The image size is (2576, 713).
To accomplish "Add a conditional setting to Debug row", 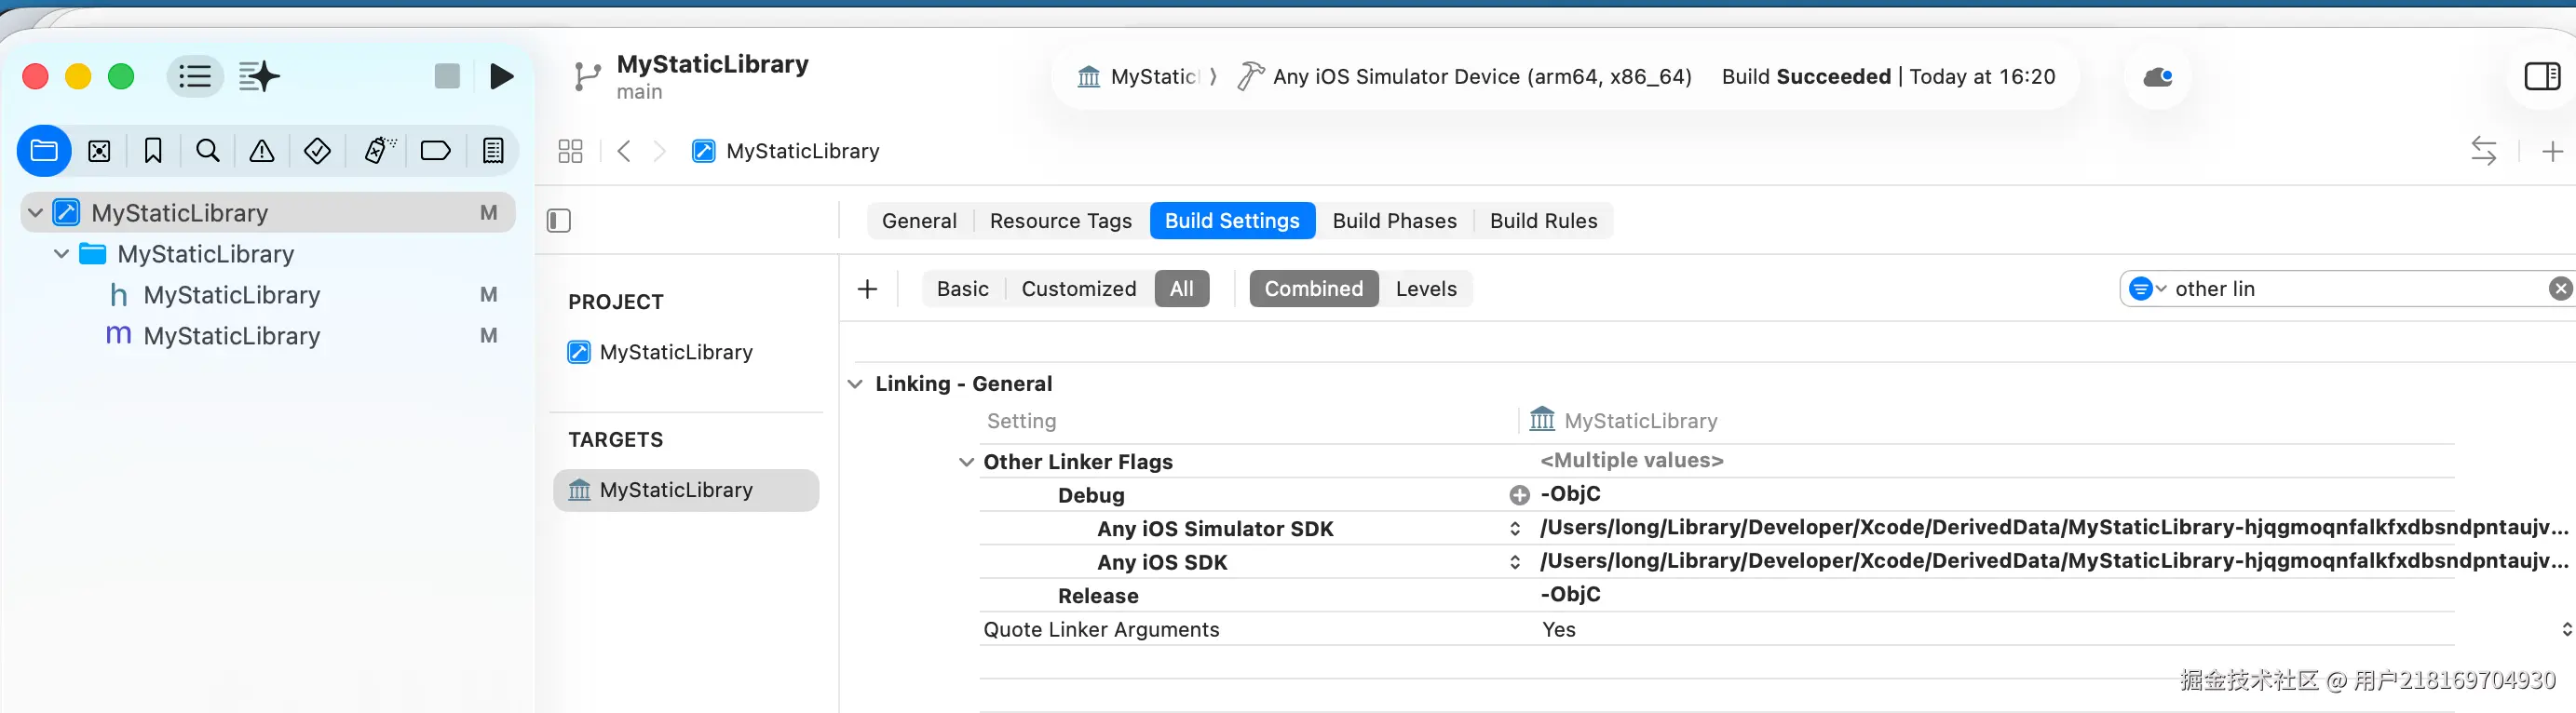I will (x=1519, y=495).
